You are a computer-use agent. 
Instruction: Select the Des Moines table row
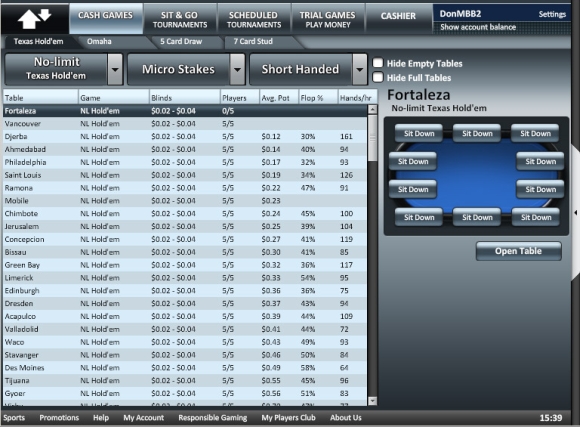185,367
